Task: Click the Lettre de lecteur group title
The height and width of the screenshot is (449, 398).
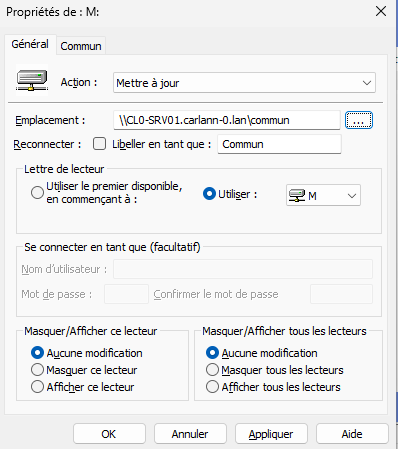Action: tap(64, 169)
